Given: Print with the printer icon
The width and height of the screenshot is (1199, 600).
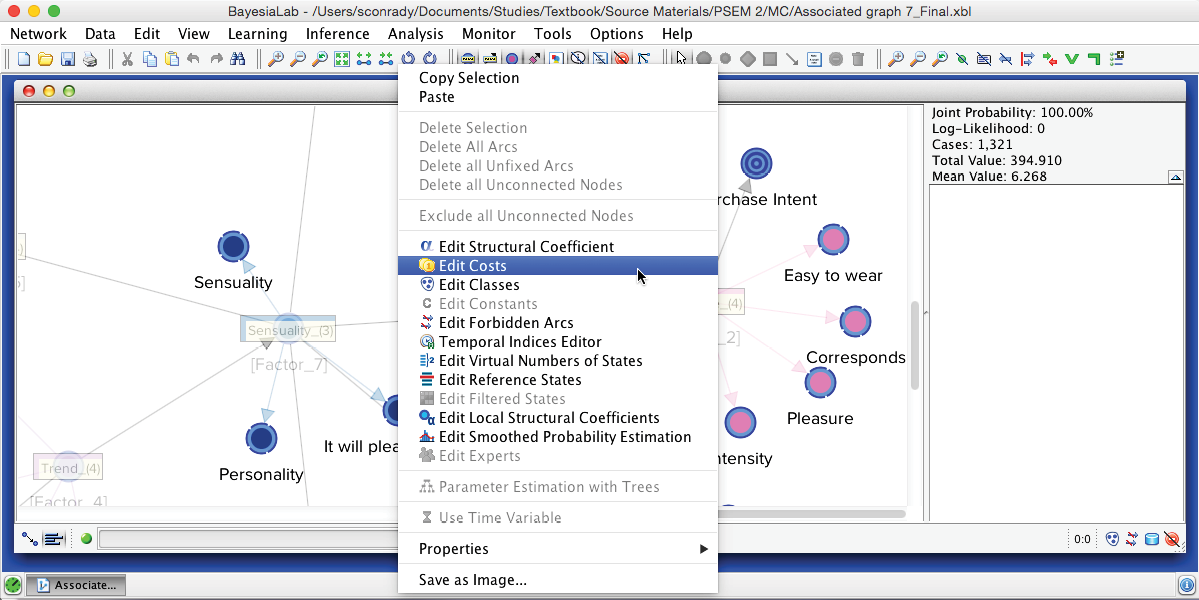Looking at the screenshot, I should click(89, 59).
